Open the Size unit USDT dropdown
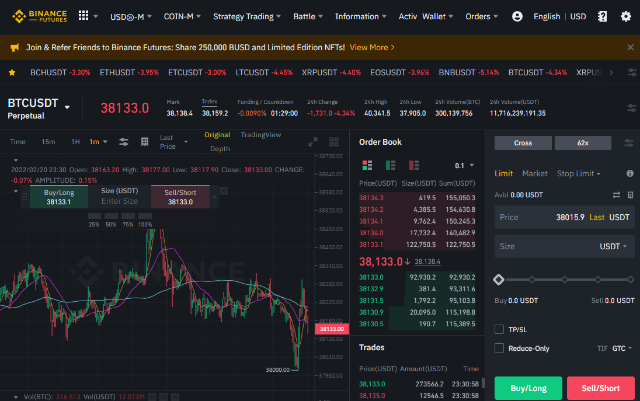The height and width of the screenshot is (401, 640). [x=613, y=246]
